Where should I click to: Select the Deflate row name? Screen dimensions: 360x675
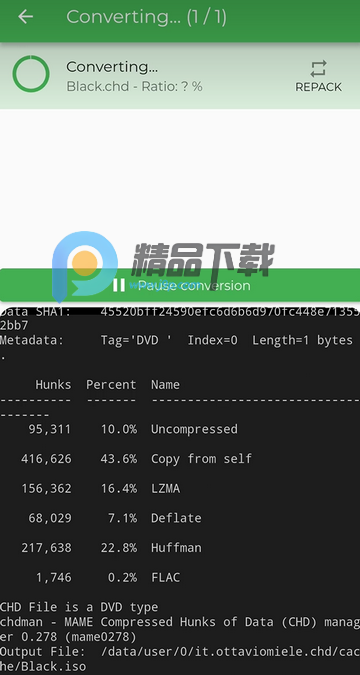pos(176,518)
